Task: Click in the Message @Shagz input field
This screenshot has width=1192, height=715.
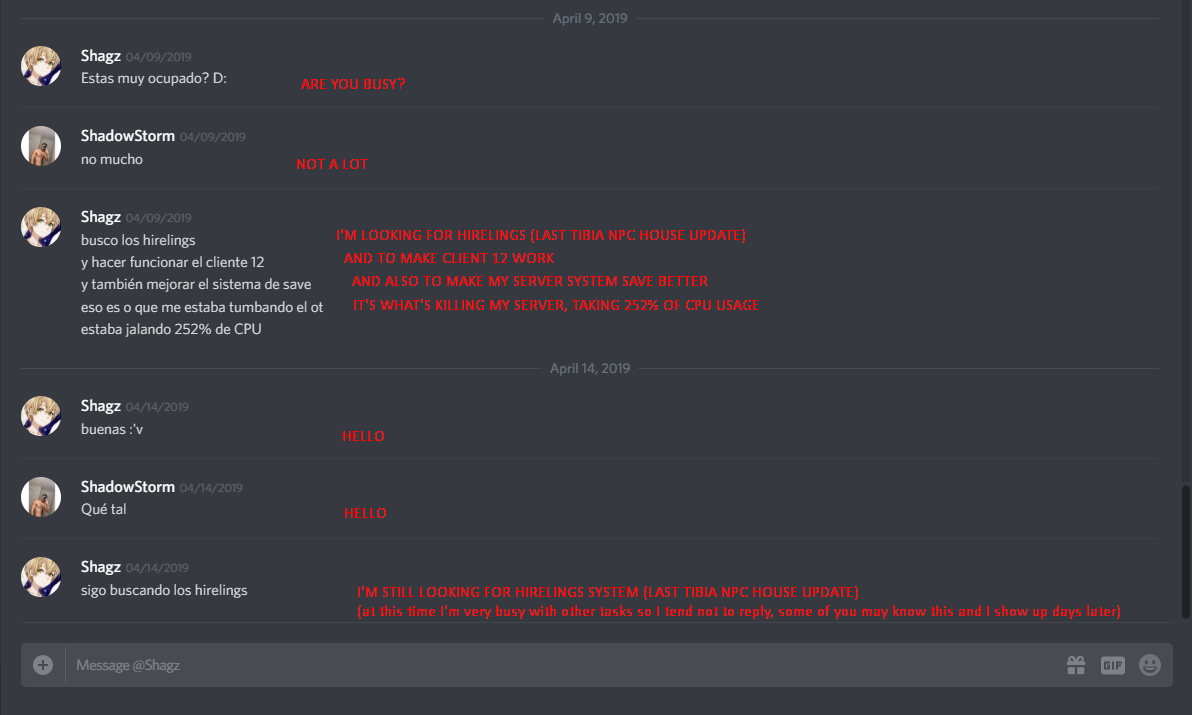Action: (563, 666)
